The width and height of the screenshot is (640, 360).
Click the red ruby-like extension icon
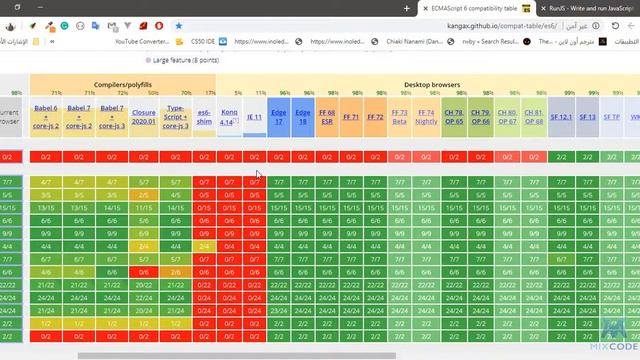[x=143, y=26]
